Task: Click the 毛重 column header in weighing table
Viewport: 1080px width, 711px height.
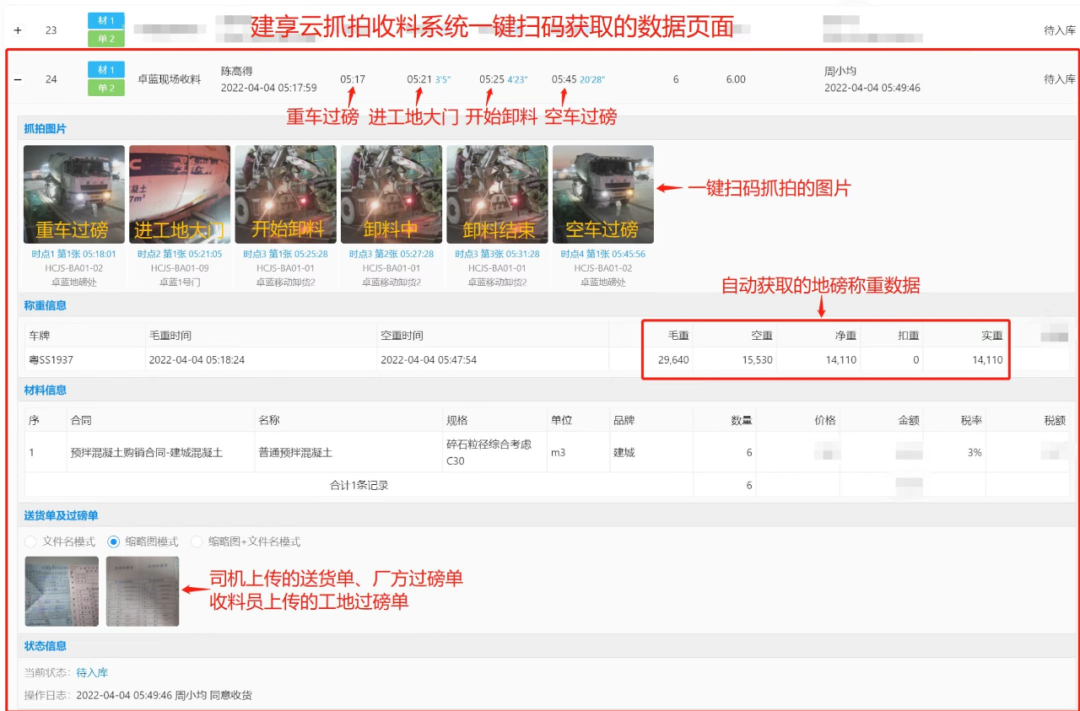Action: (677, 335)
